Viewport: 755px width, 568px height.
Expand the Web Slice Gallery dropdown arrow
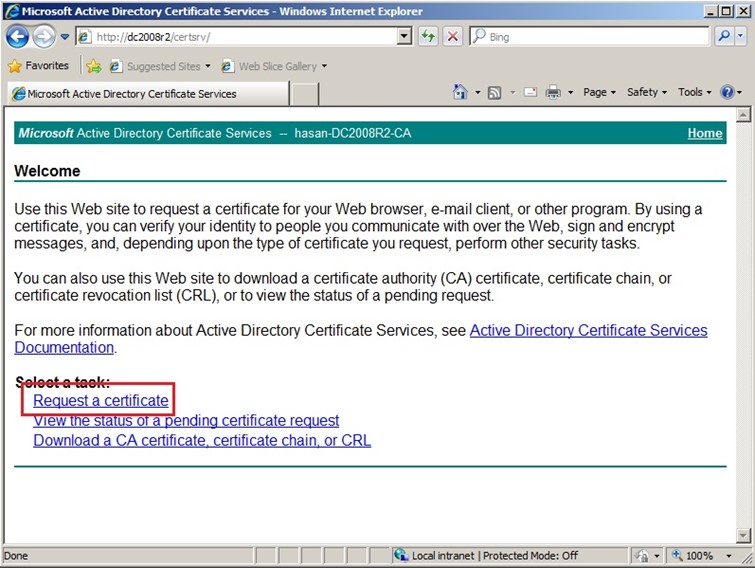click(325, 66)
